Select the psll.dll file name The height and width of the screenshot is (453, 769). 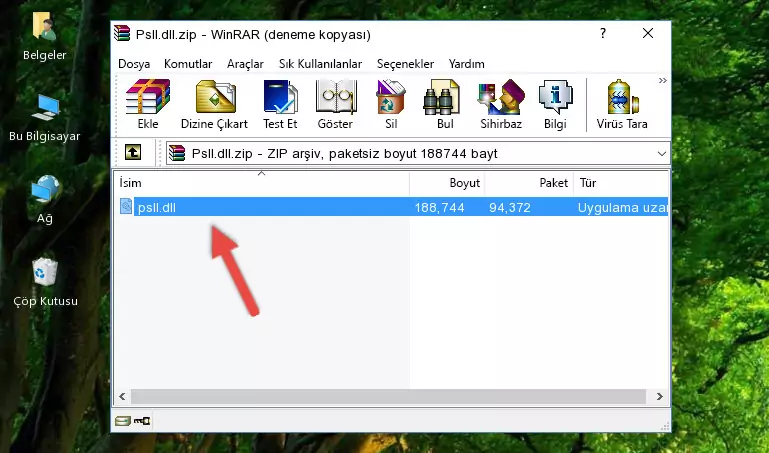156,207
